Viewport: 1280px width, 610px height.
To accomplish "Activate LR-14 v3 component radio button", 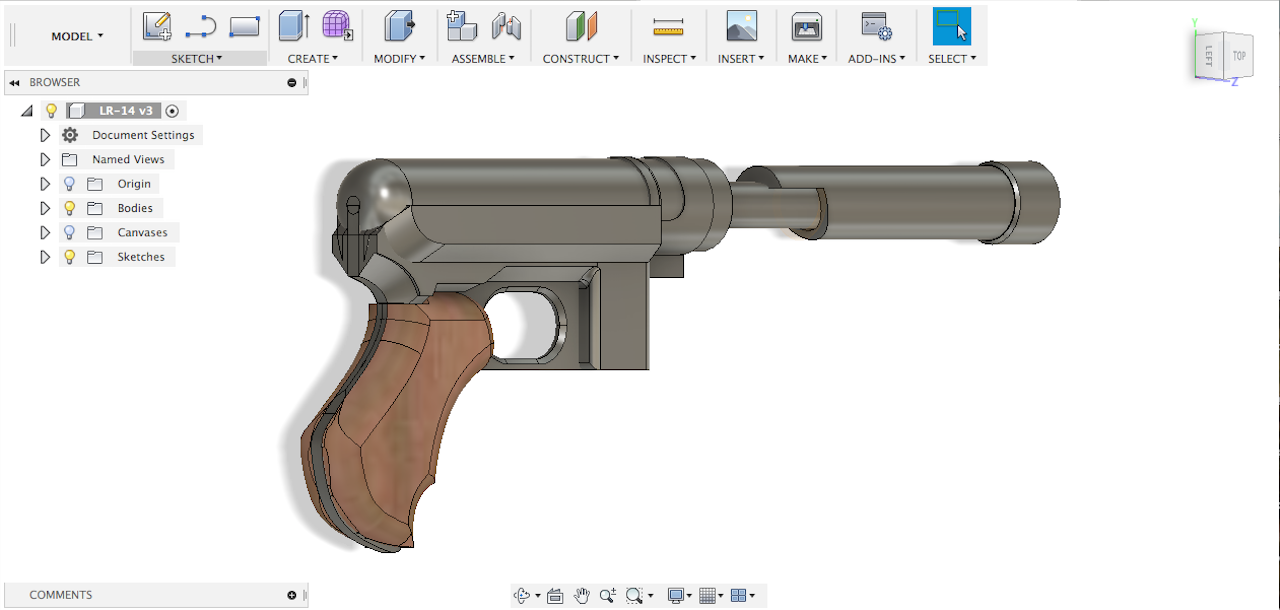I will [x=172, y=111].
